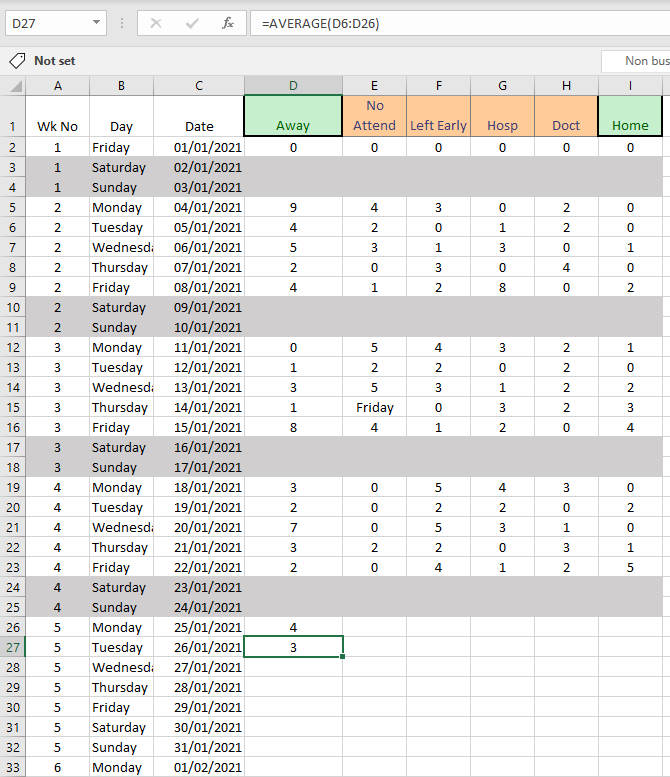Click Away value 7 in row 21
The width and height of the screenshot is (670, 777).
(x=293, y=527)
